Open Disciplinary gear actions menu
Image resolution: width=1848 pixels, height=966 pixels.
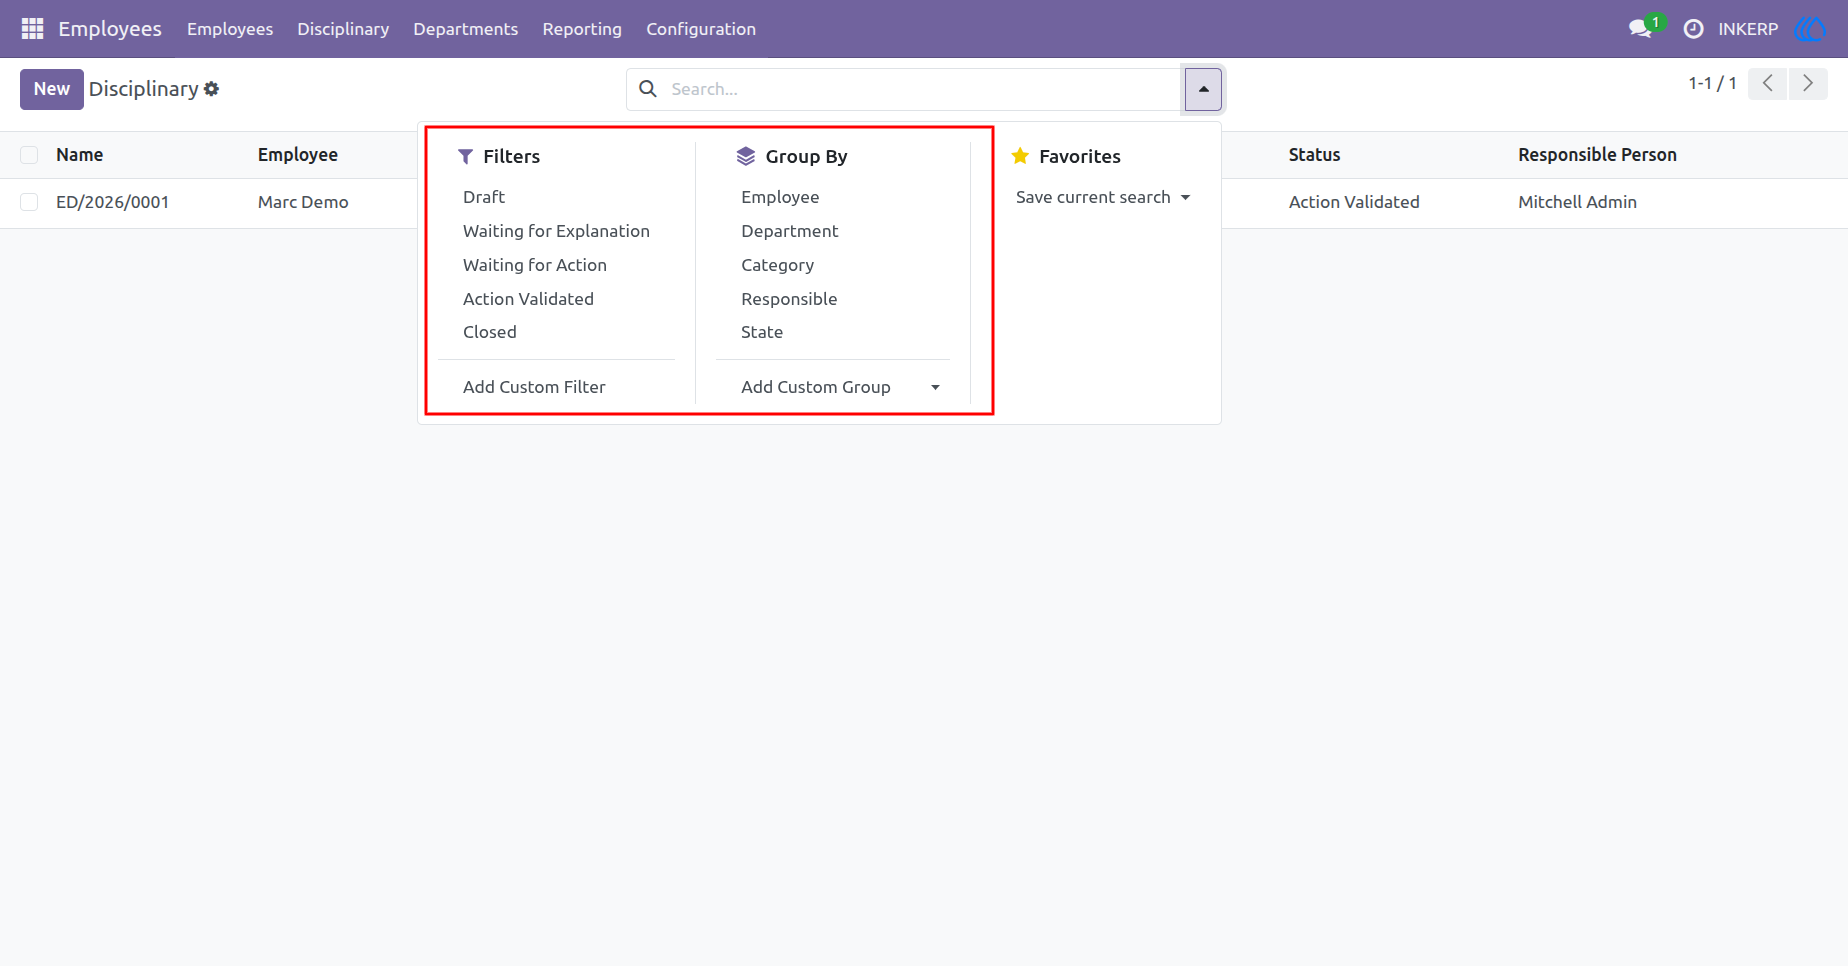[x=211, y=89]
